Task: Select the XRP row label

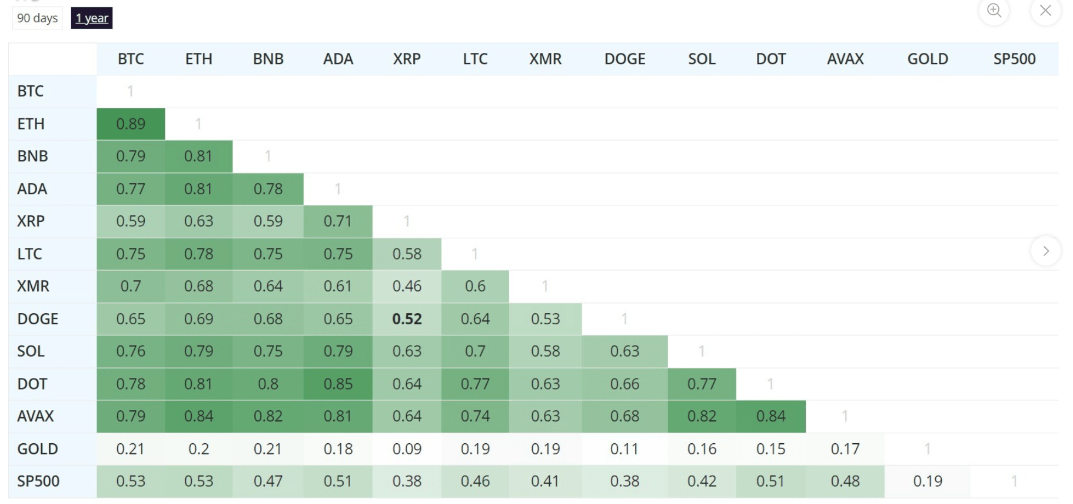Action: [53, 222]
